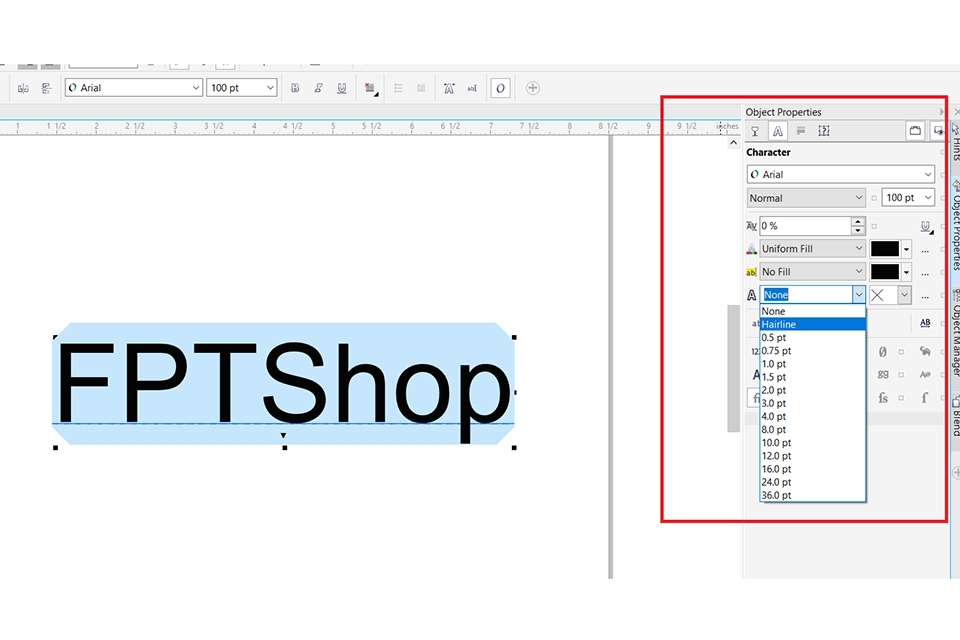Image resolution: width=960 pixels, height=640 pixels.
Task: Click the fs ligature OpenType icon
Action: click(x=882, y=397)
